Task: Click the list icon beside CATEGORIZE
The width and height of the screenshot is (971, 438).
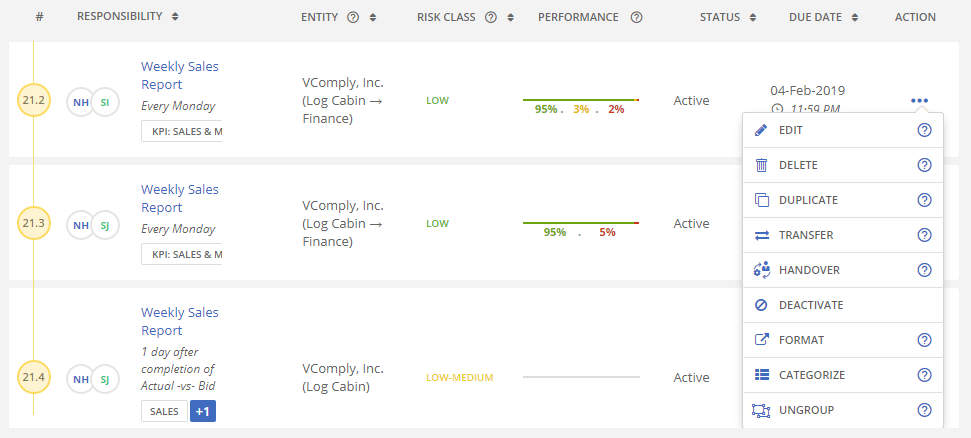Action: (x=761, y=375)
